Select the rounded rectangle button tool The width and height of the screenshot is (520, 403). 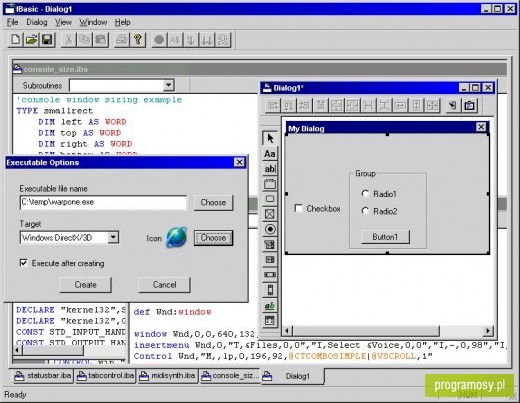tap(270, 199)
